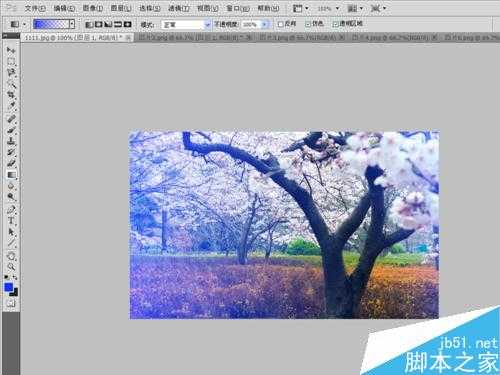Click the gradient preview bar in options
The height and width of the screenshot is (375, 500).
point(51,24)
